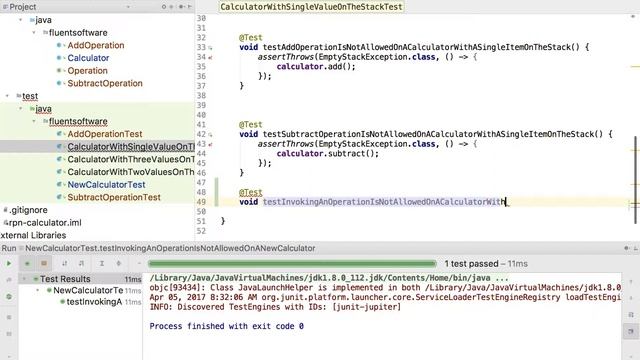Image resolution: width=640 pixels, height=360 pixels.
Task: Hide the Run tool window
Action: [636, 248]
